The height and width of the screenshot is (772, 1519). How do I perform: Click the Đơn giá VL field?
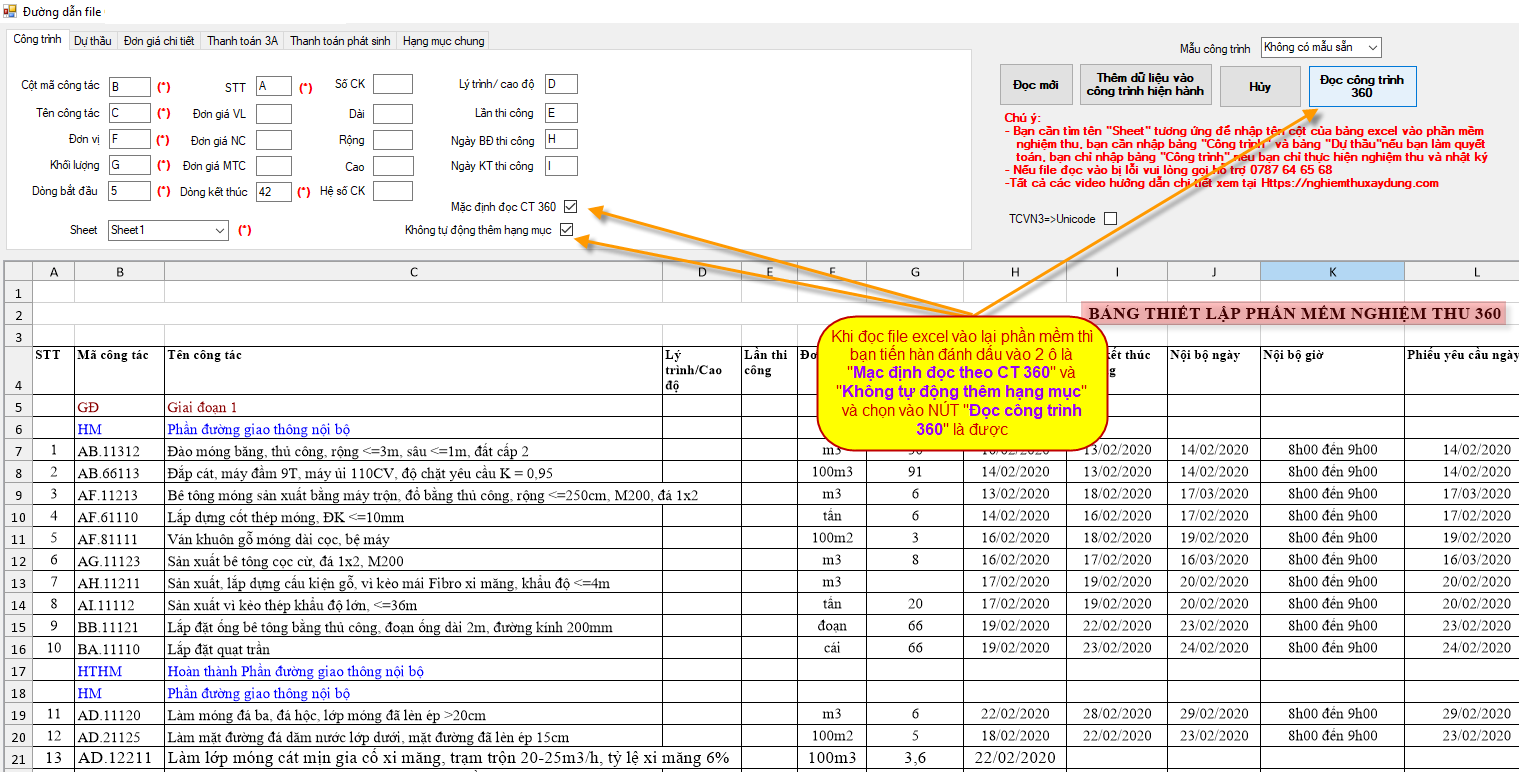[x=274, y=113]
